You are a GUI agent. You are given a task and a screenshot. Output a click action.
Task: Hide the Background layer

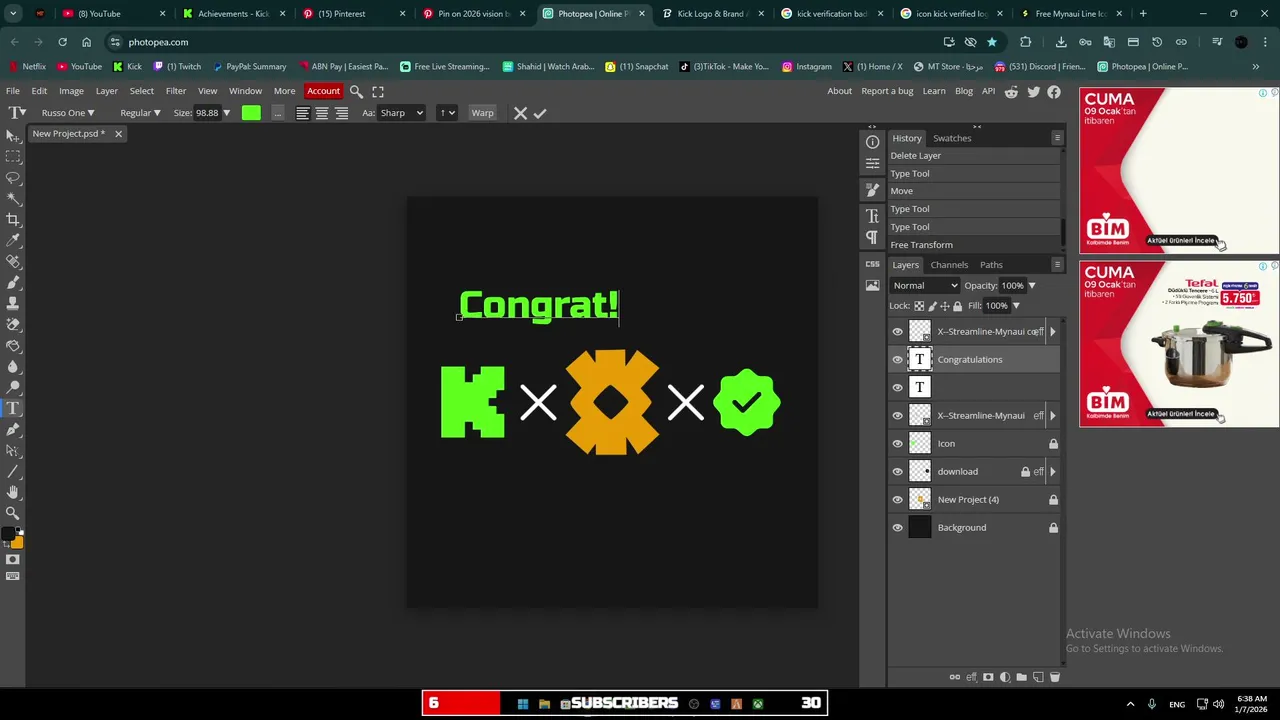point(897,527)
